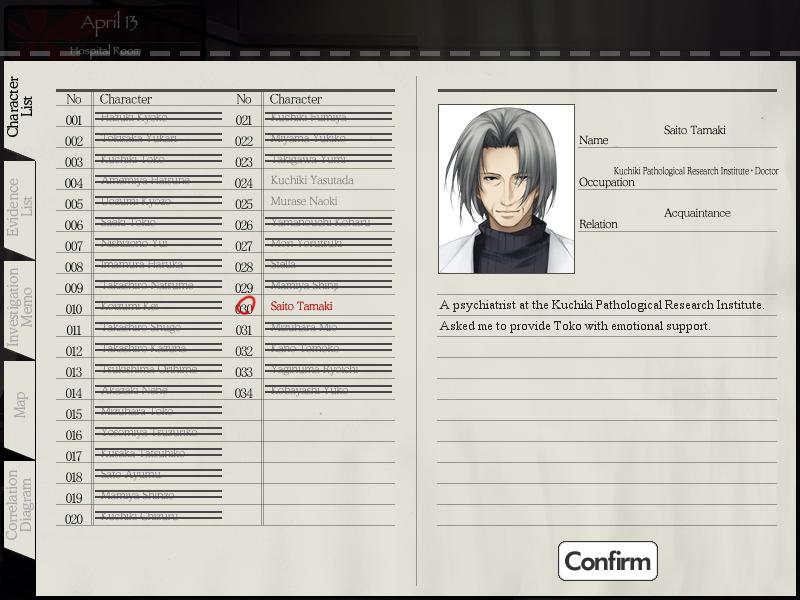The width and height of the screenshot is (800, 600).
Task: Select Saito Tamaki in the character list
Action: 301,306
